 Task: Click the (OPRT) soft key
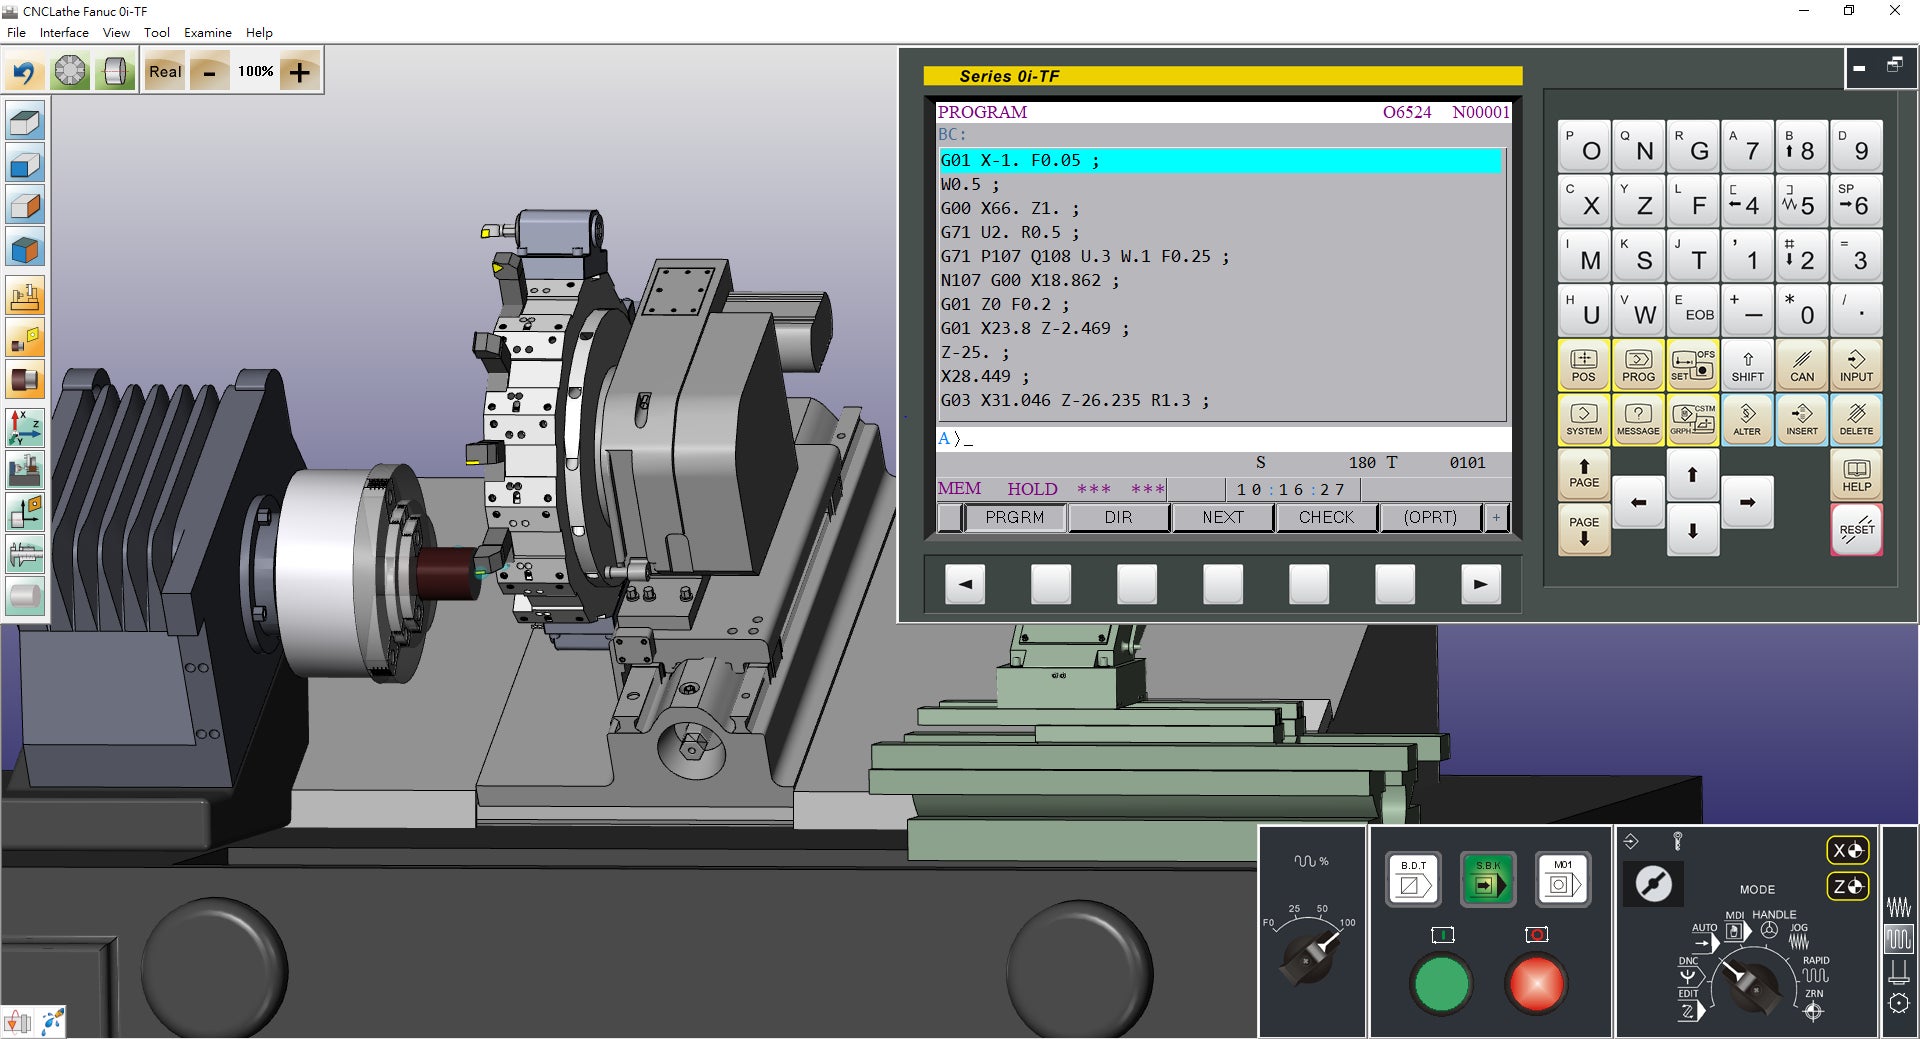pos(1430,517)
